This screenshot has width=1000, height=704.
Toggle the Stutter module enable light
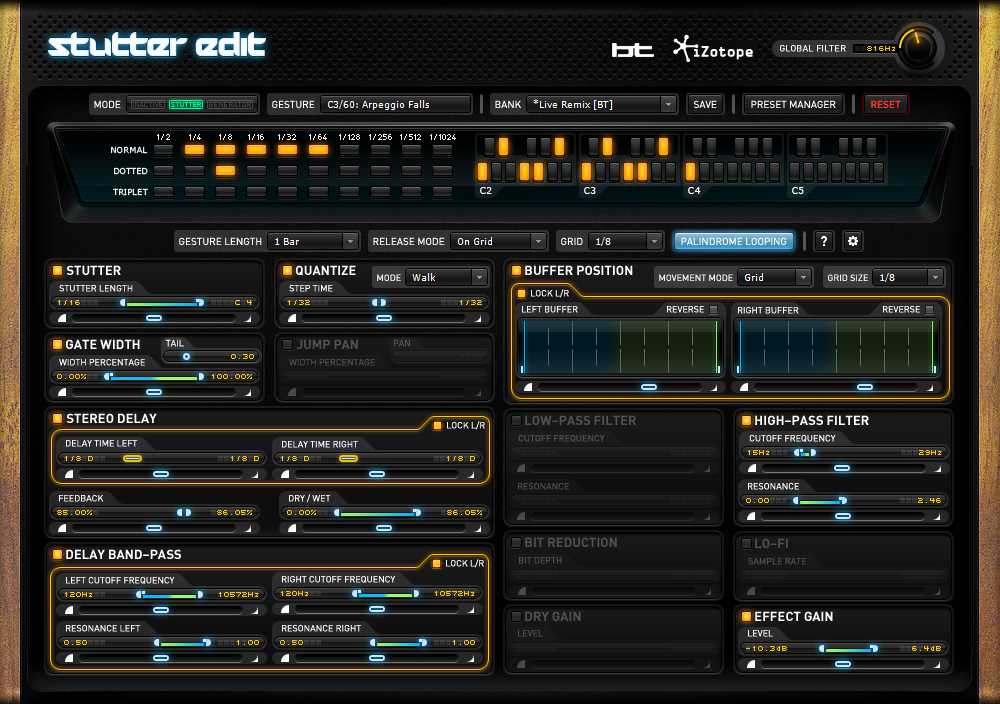(57, 270)
